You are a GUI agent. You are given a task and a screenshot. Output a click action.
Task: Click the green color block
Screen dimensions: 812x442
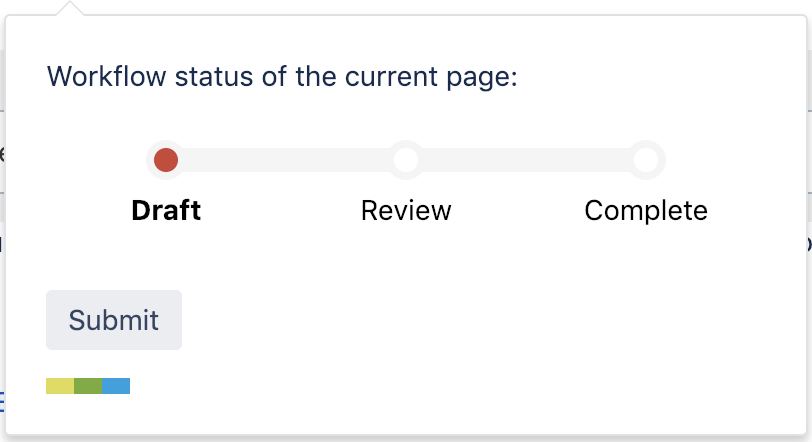88,386
